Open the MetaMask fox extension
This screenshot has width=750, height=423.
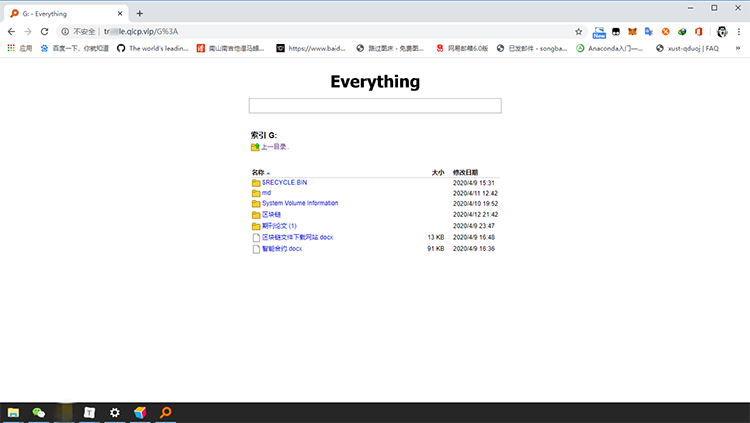point(631,31)
